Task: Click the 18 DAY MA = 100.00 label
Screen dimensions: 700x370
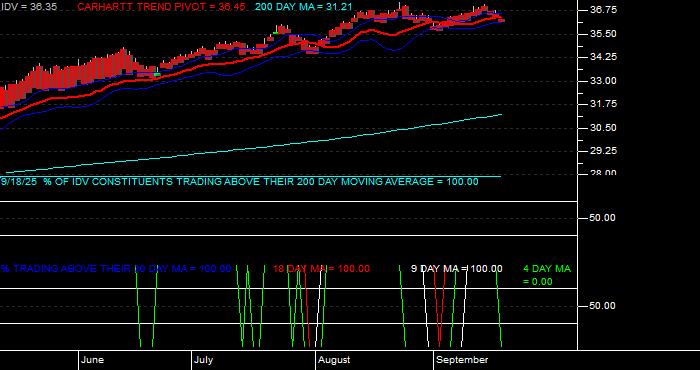Action: coord(321,269)
